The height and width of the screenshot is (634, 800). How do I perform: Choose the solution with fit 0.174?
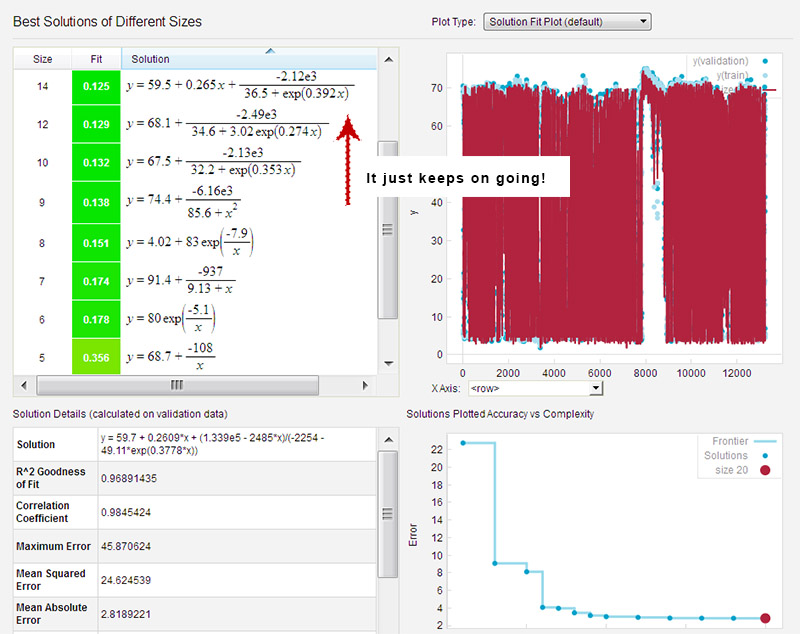click(x=96, y=282)
